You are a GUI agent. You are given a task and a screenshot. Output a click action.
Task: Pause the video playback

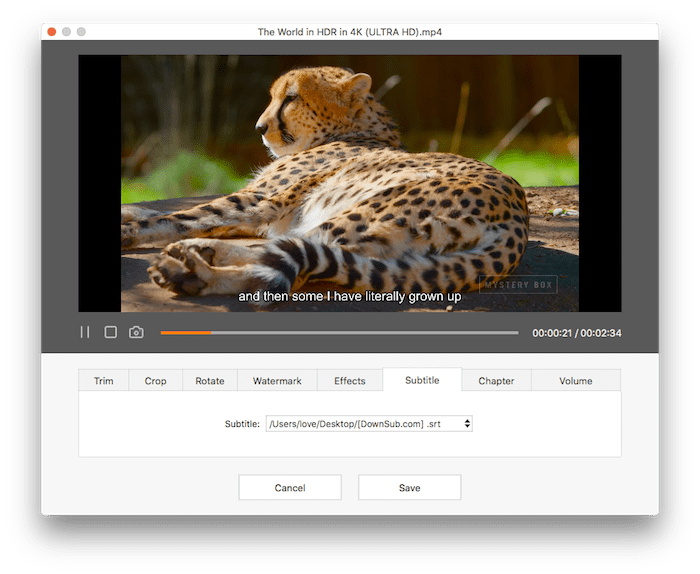[85, 332]
